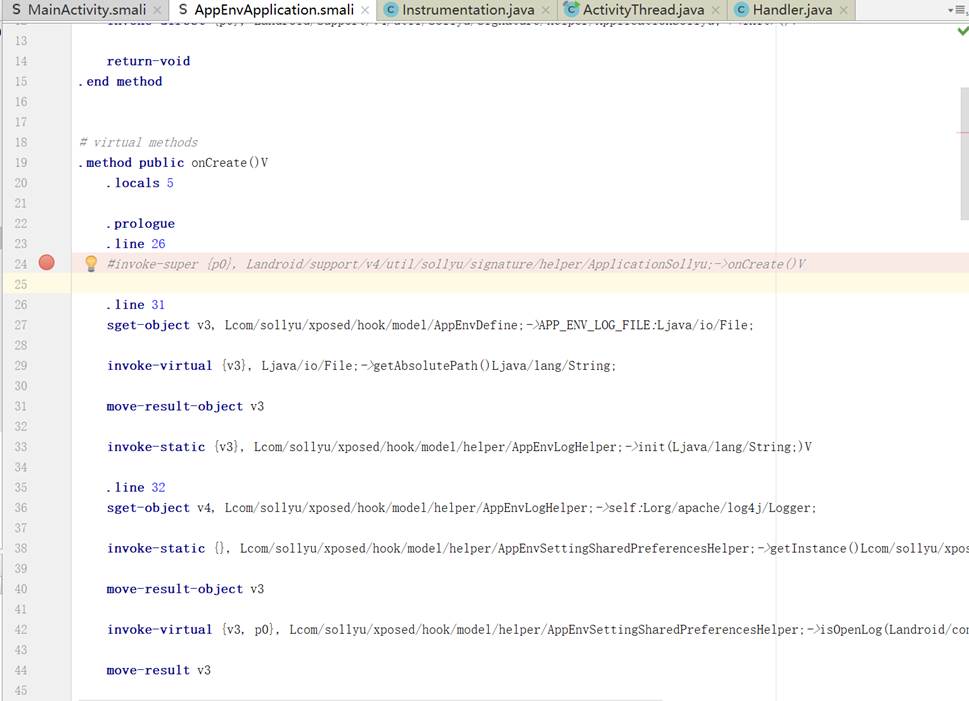Viewport: 969px width, 701px height.
Task: Click the class icon on Instrumentation.java tab
Action: pos(390,10)
